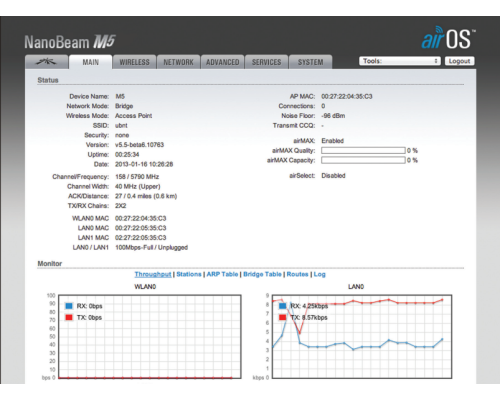
Task: Open the Stations monitor link
Action: pos(189,274)
